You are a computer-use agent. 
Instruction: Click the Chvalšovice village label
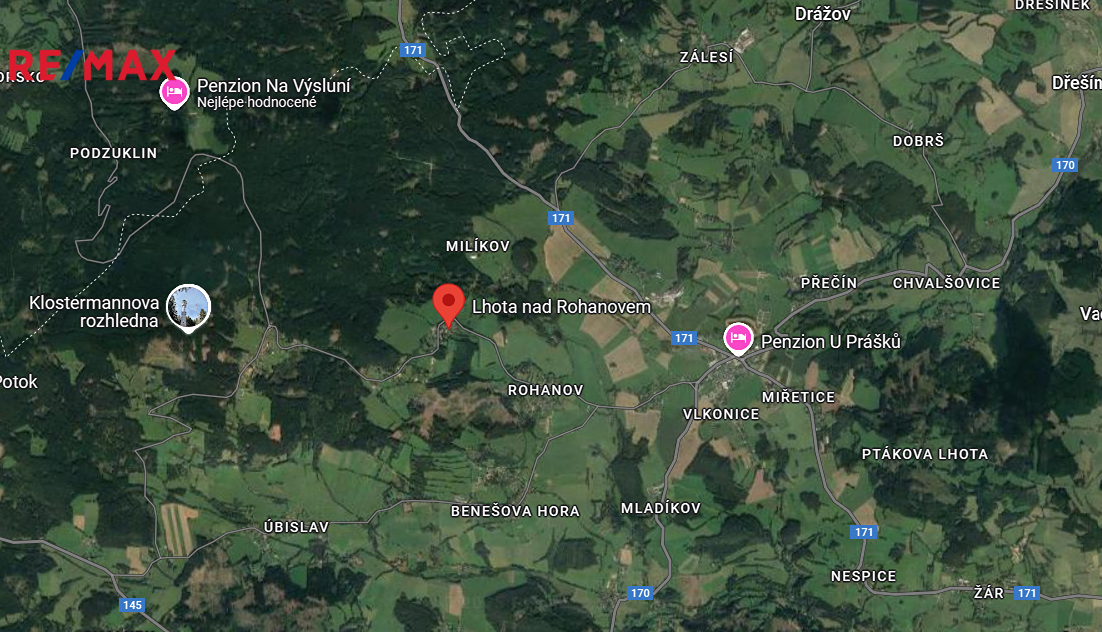(x=946, y=283)
